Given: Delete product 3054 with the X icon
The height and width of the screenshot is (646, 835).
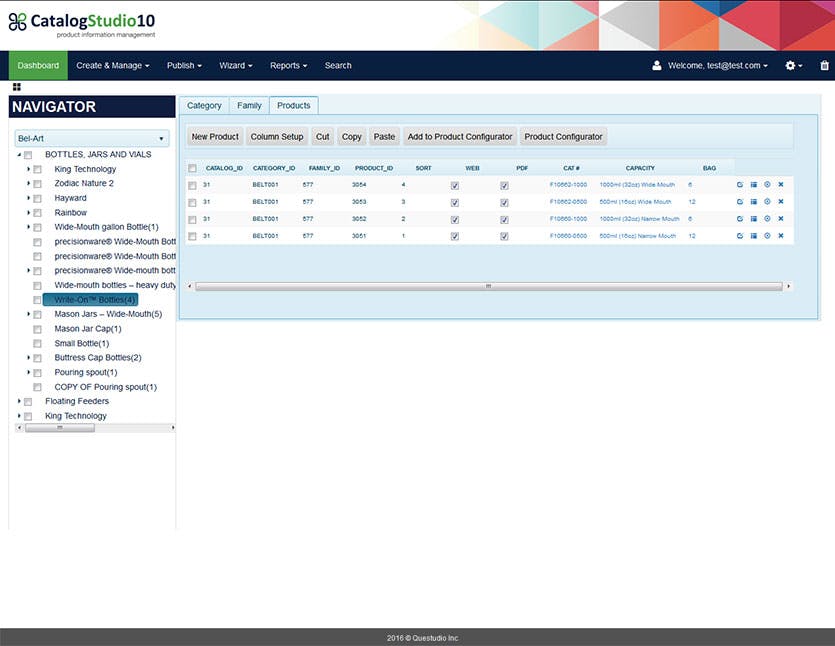Looking at the screenshot, I should (781, 184).
